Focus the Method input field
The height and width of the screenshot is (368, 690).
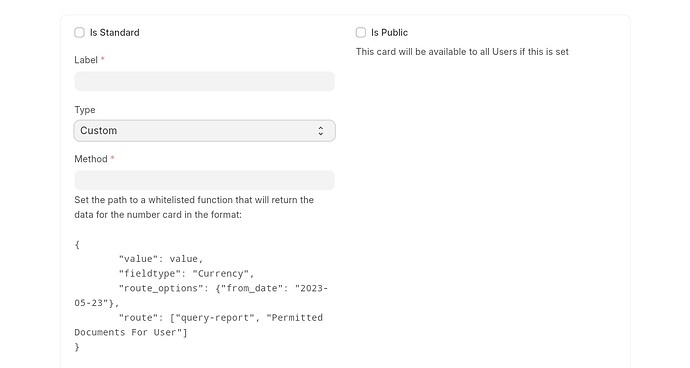coord(205,180)
